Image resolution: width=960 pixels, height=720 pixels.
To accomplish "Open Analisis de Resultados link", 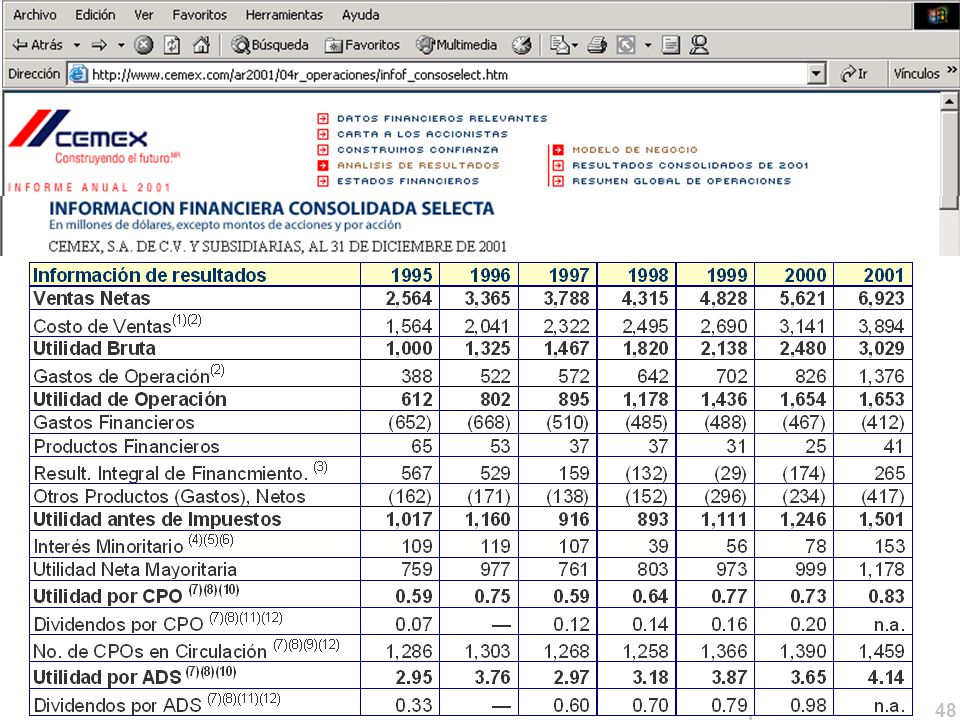I will (x=418, y=165).
